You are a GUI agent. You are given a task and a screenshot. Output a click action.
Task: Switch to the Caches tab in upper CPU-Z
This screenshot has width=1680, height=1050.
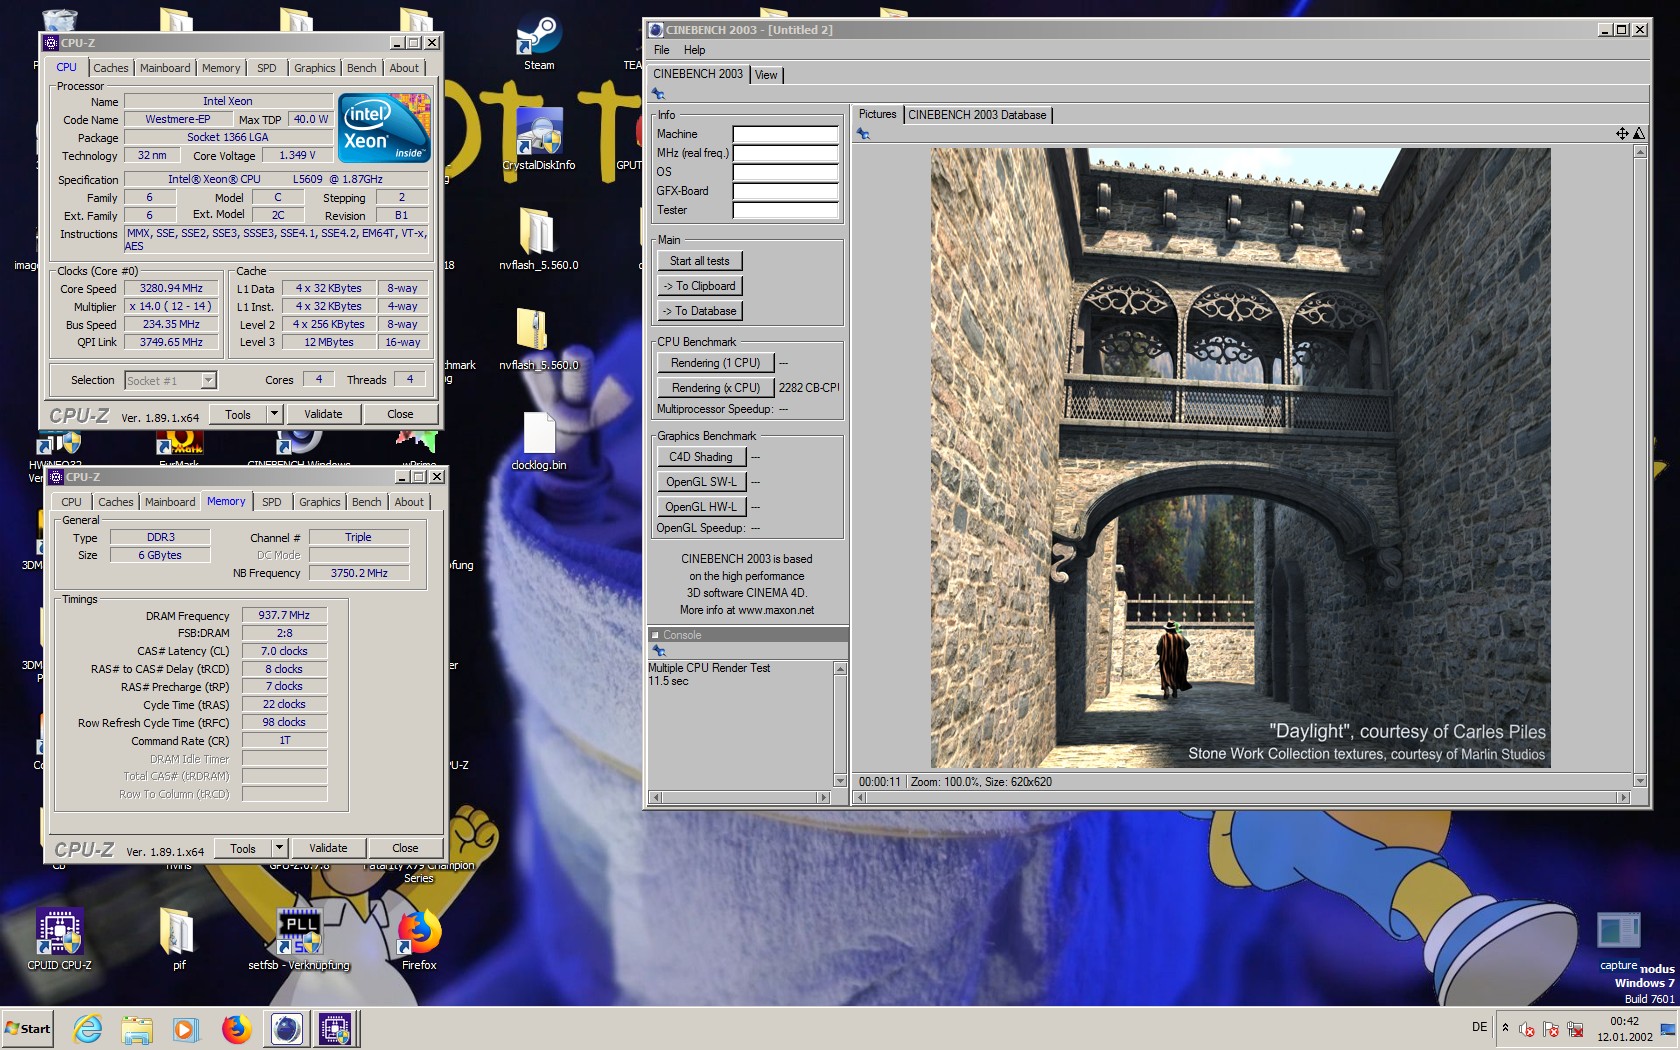(x=110, y=68)
